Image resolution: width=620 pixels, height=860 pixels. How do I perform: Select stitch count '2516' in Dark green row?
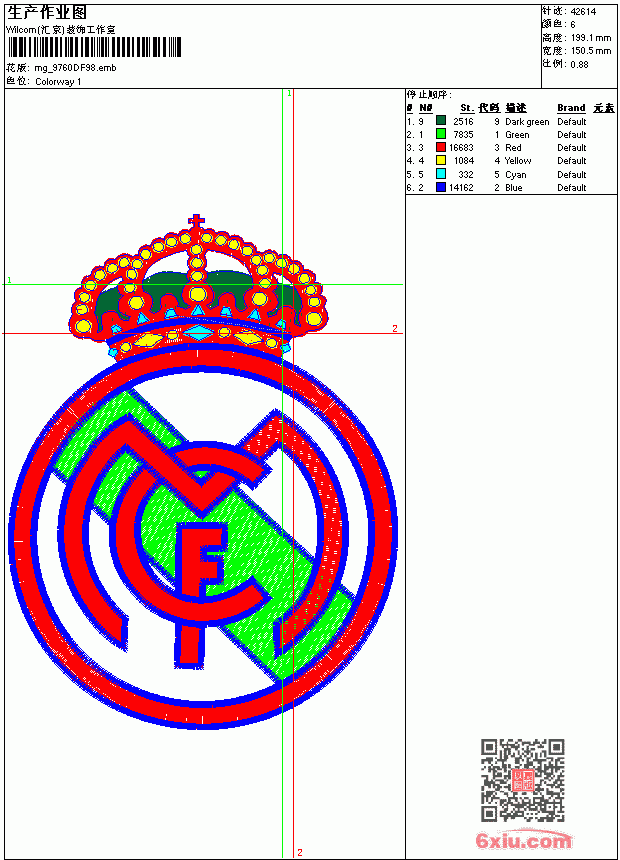(463, 121)
